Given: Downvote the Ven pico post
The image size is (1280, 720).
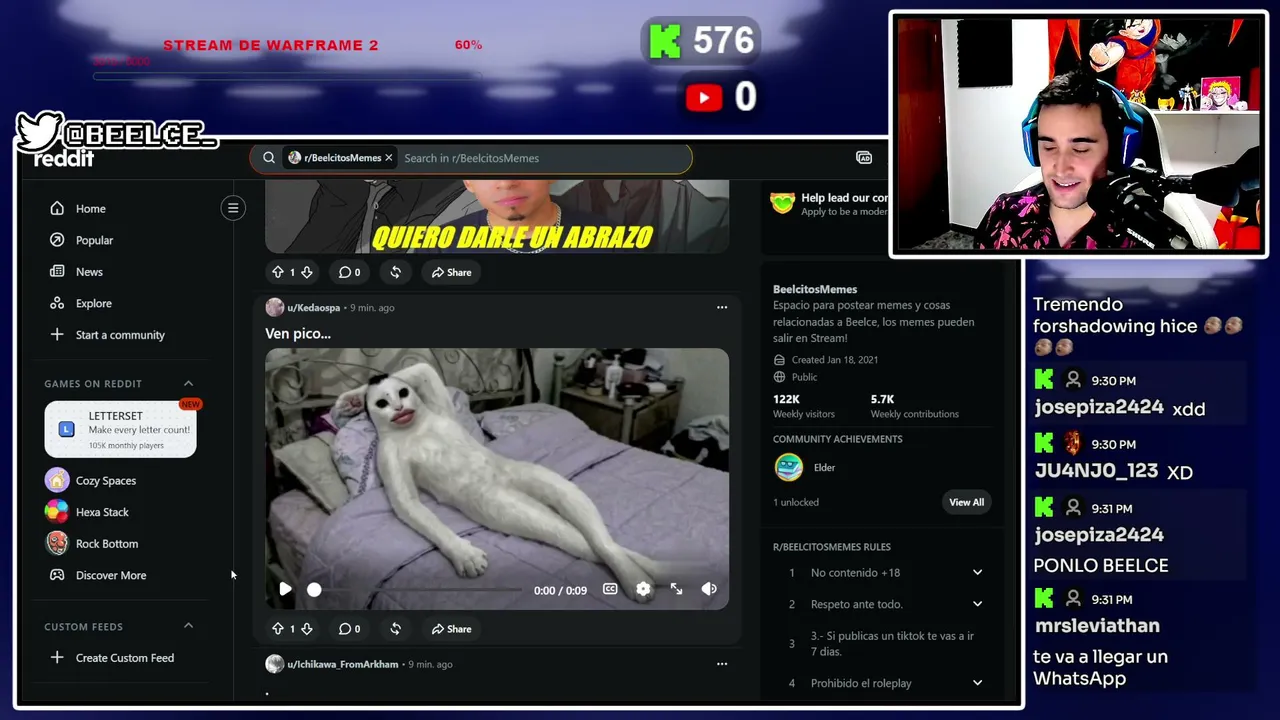Looking at the screenshot, I should [x=307, y=629].
